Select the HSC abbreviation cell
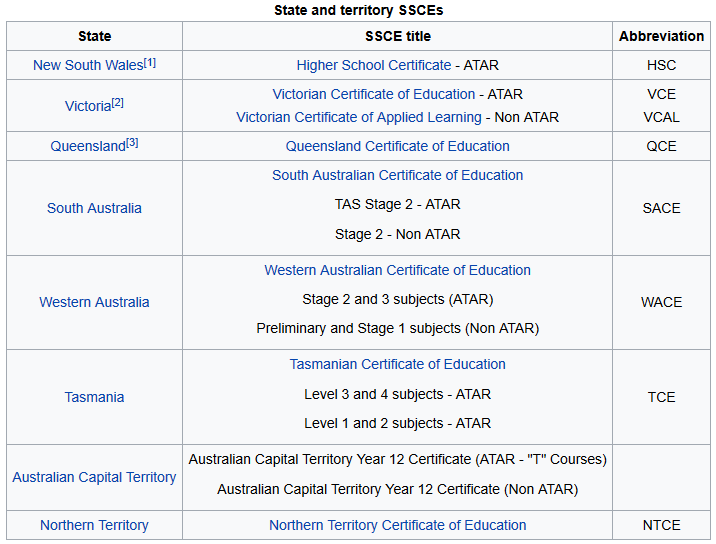 tap(661, 65)
